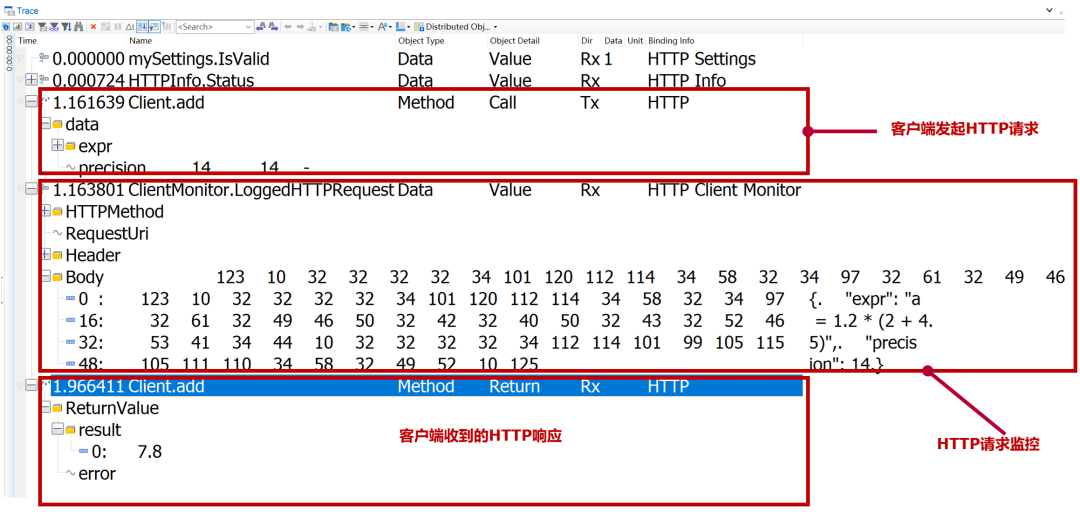The width and height of the screenshot is (1080, 512).
Task: Select the precision item under data
Action: (x=112, y=167)
